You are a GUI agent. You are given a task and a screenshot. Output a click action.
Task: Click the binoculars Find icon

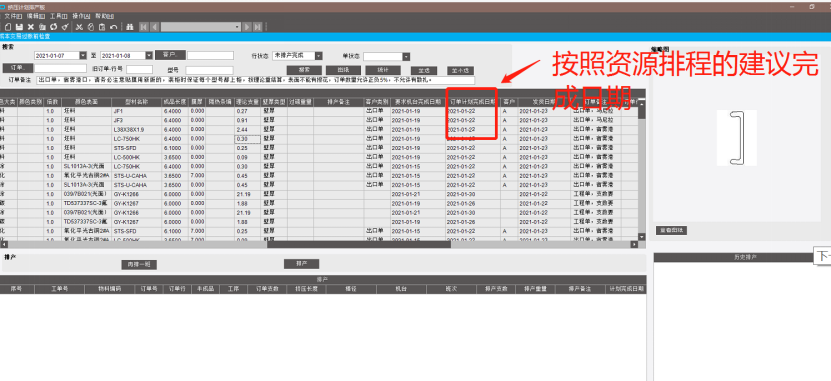pyautogui.click(x=129, y=27)
